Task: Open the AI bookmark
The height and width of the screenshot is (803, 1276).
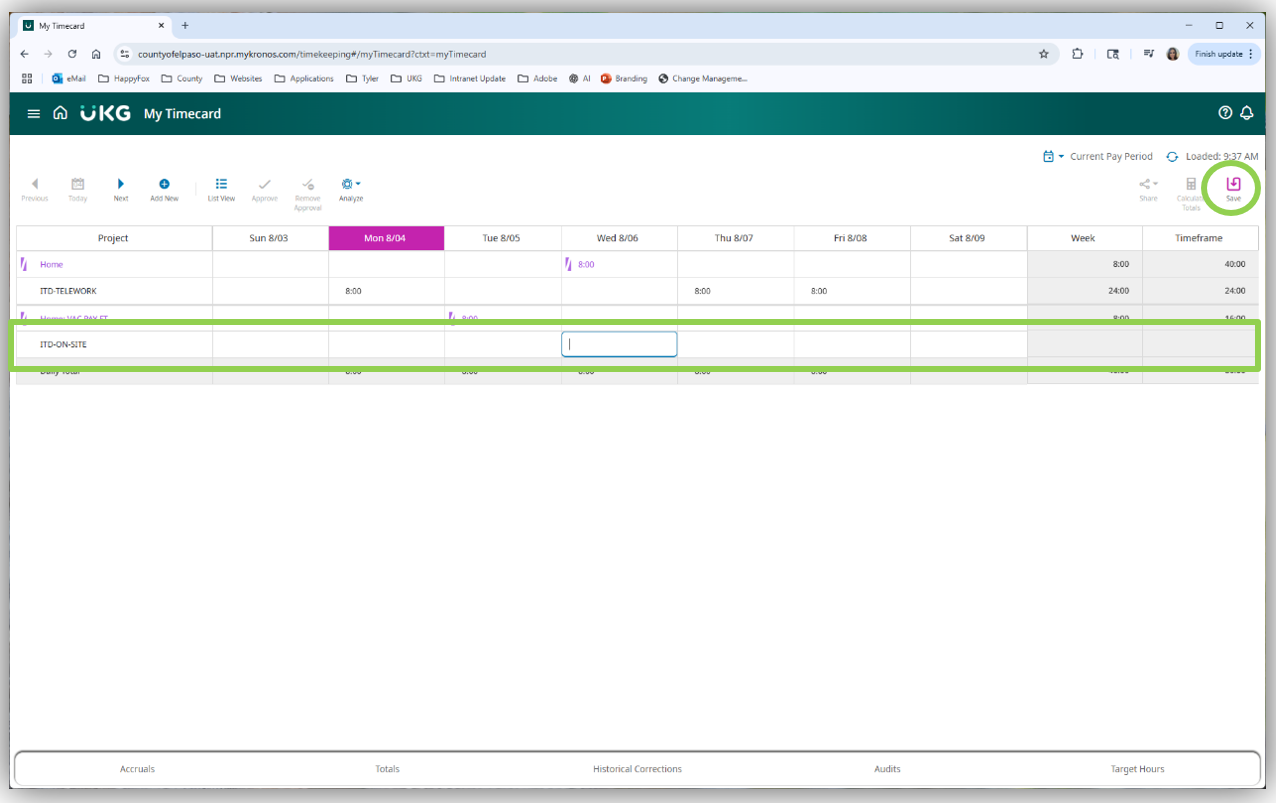Action: tap(580, 78)
